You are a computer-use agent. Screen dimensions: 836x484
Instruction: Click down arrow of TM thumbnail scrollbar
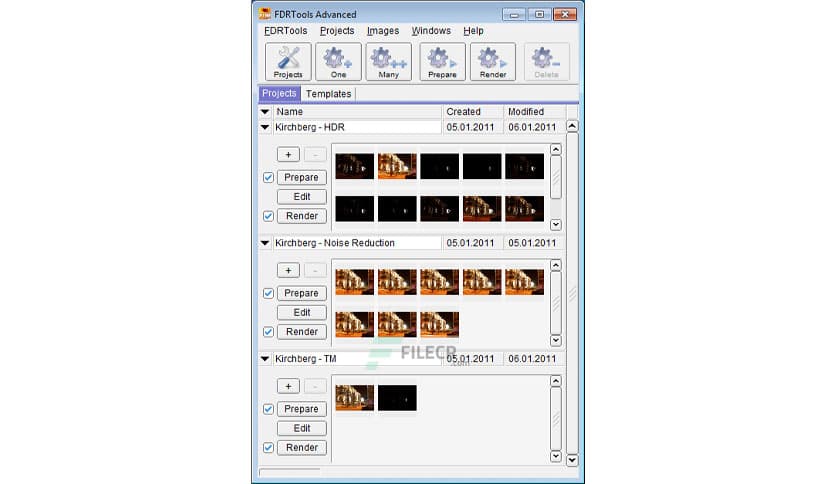coord(556,456)
